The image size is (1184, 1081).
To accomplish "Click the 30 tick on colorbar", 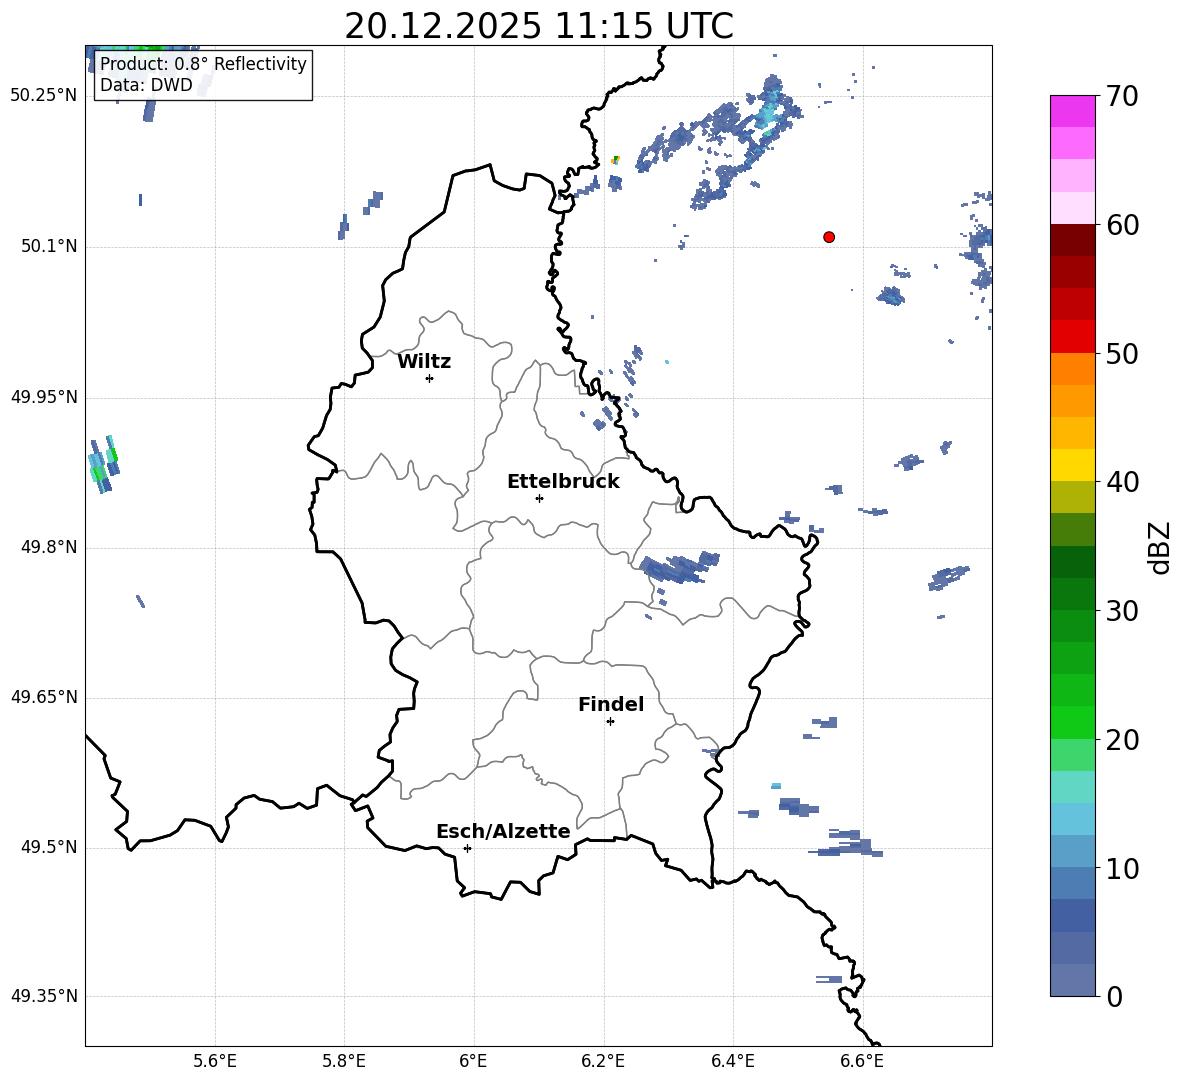I will (x=1122, y=610).
